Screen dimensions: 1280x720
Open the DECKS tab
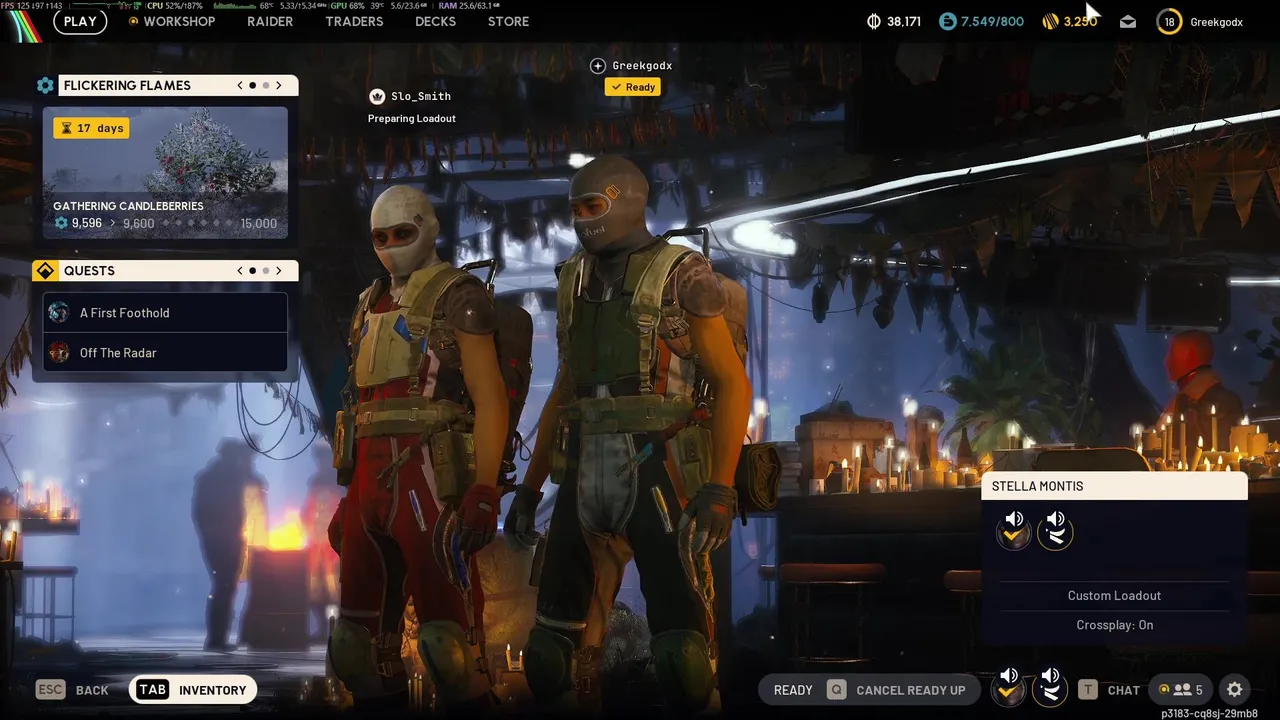435,21
